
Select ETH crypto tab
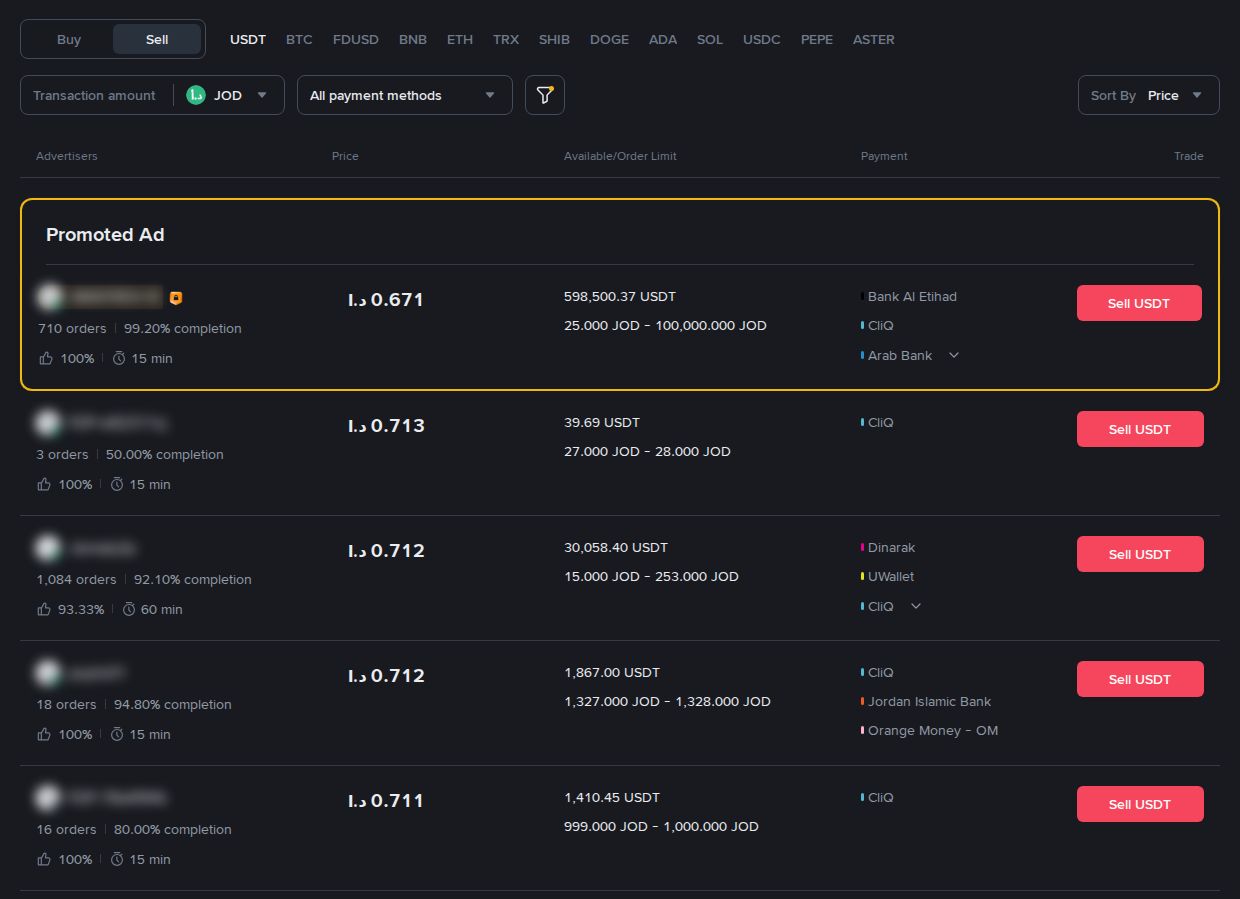point(460,40)
